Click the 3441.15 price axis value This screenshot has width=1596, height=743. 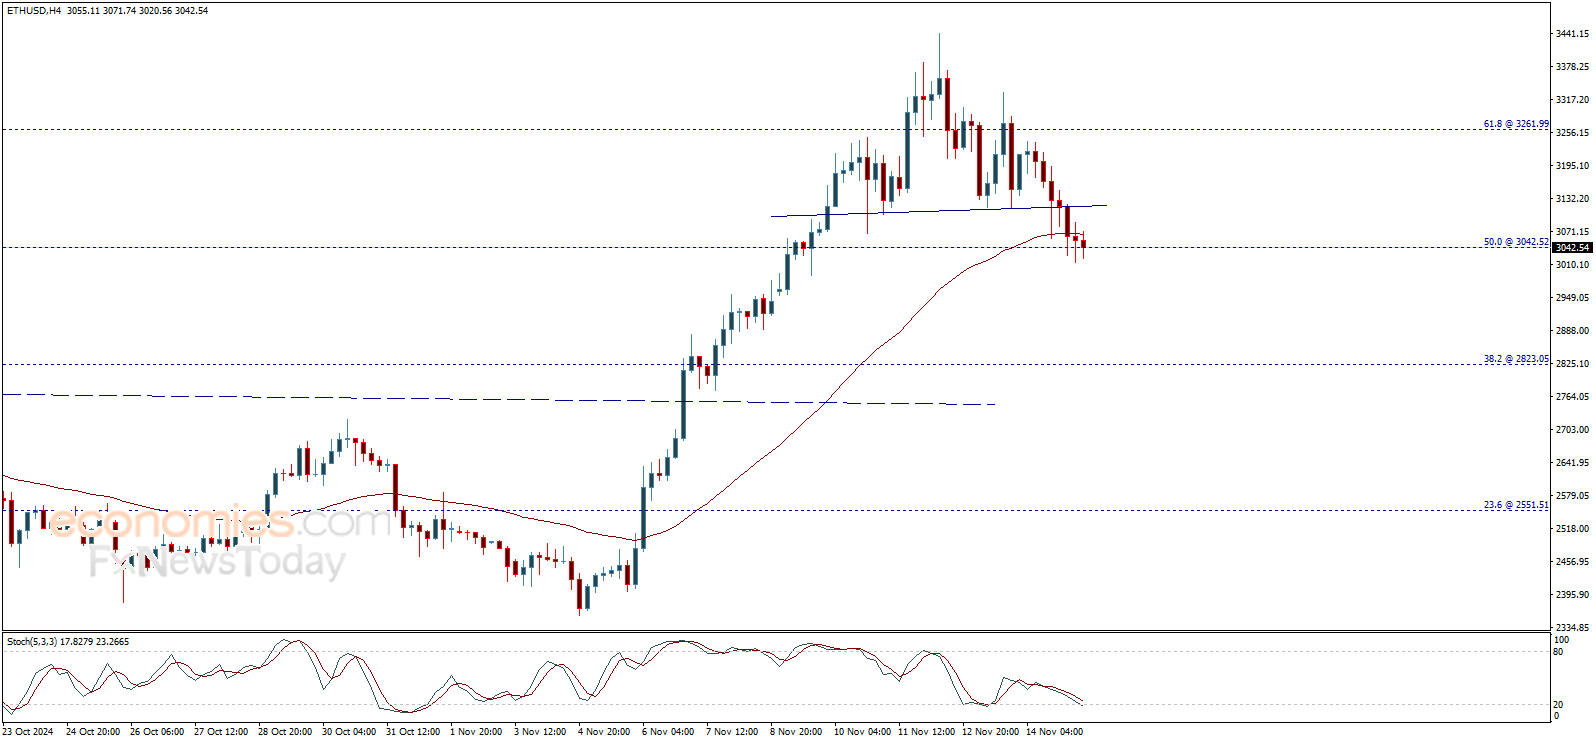1572,34
